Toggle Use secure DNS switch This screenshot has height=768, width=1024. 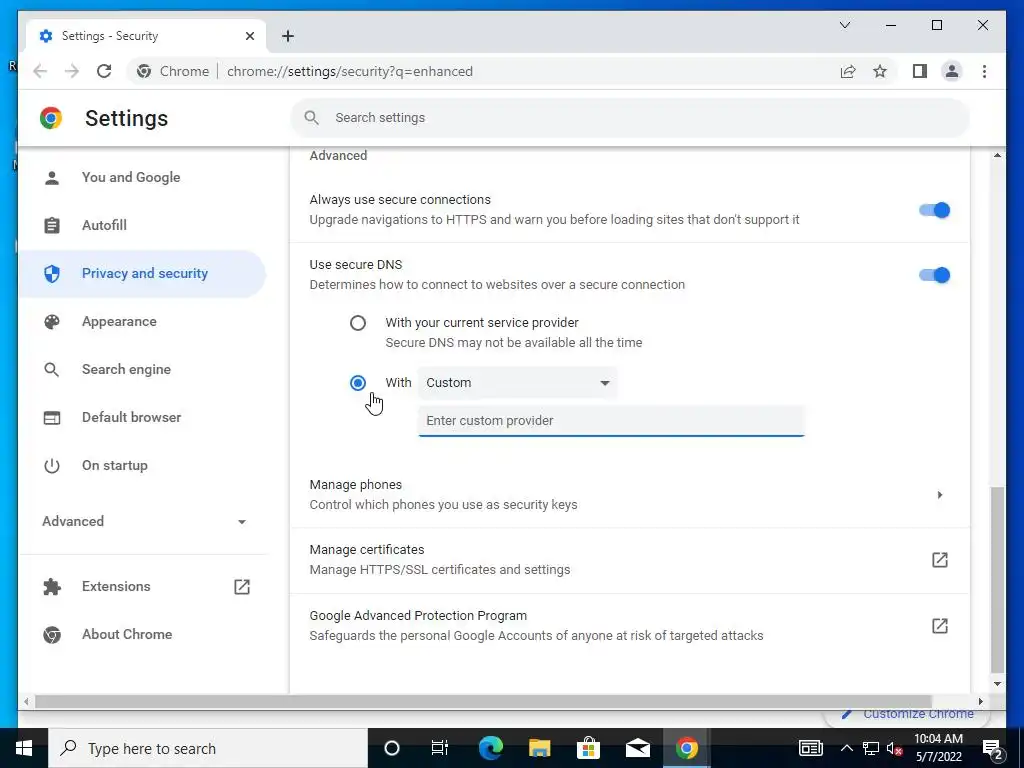click(935, 275)
